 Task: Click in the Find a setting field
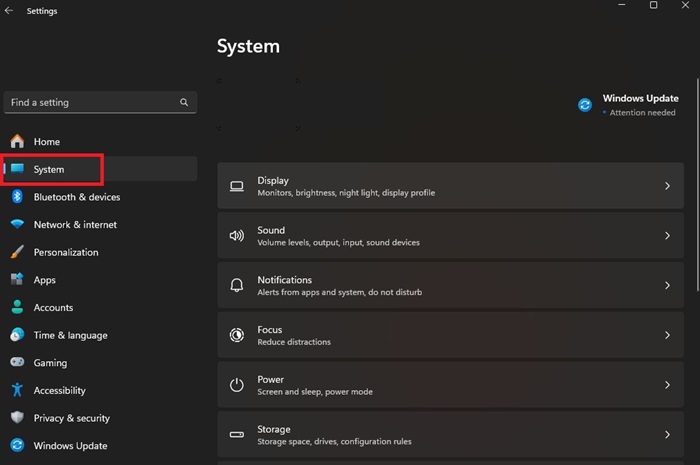coord(100,103)
